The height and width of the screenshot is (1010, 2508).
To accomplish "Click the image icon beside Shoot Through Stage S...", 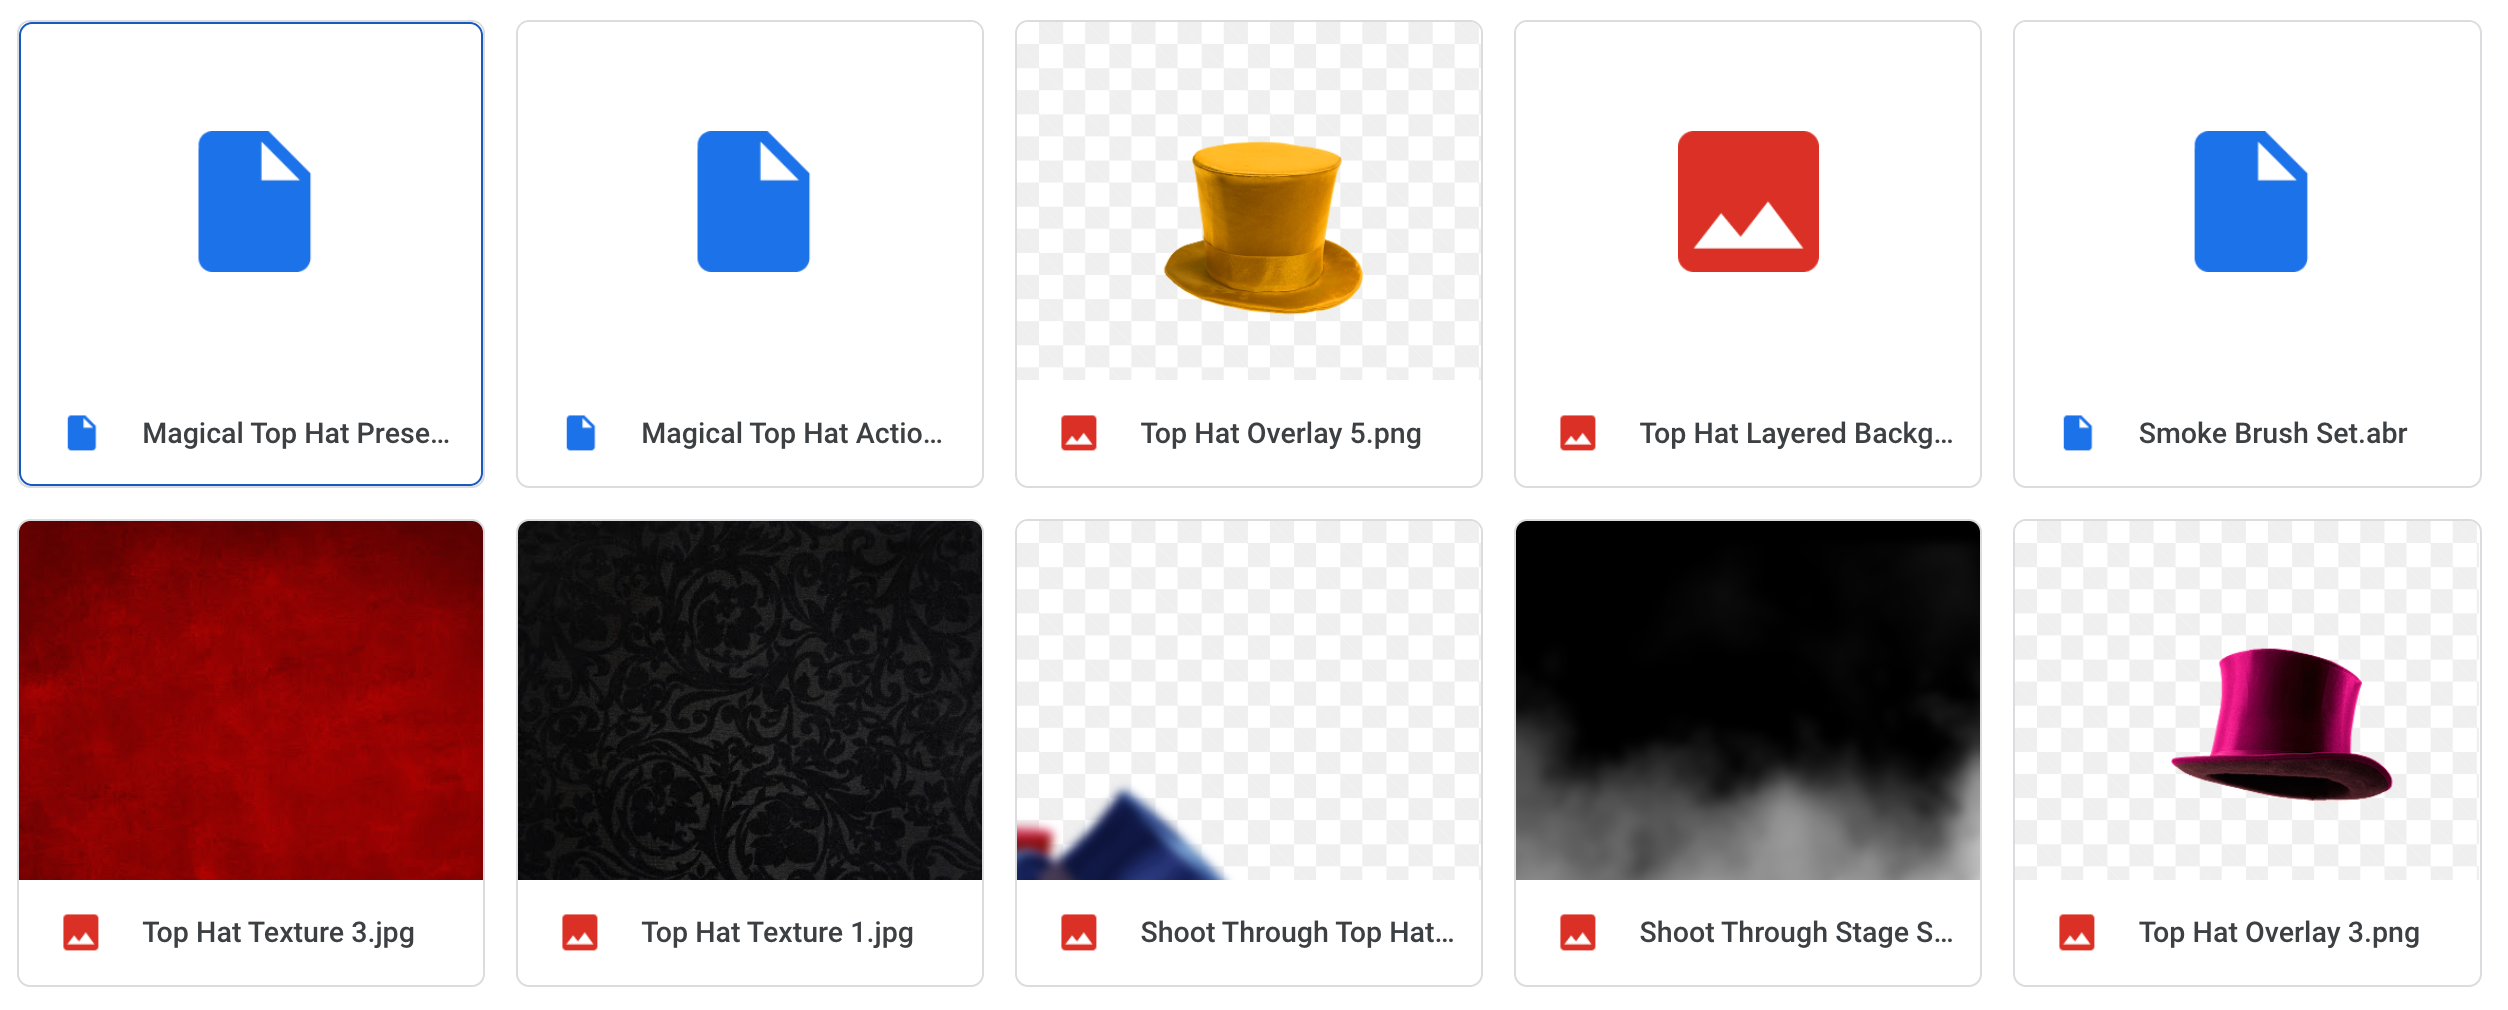I will (1578, 932).
